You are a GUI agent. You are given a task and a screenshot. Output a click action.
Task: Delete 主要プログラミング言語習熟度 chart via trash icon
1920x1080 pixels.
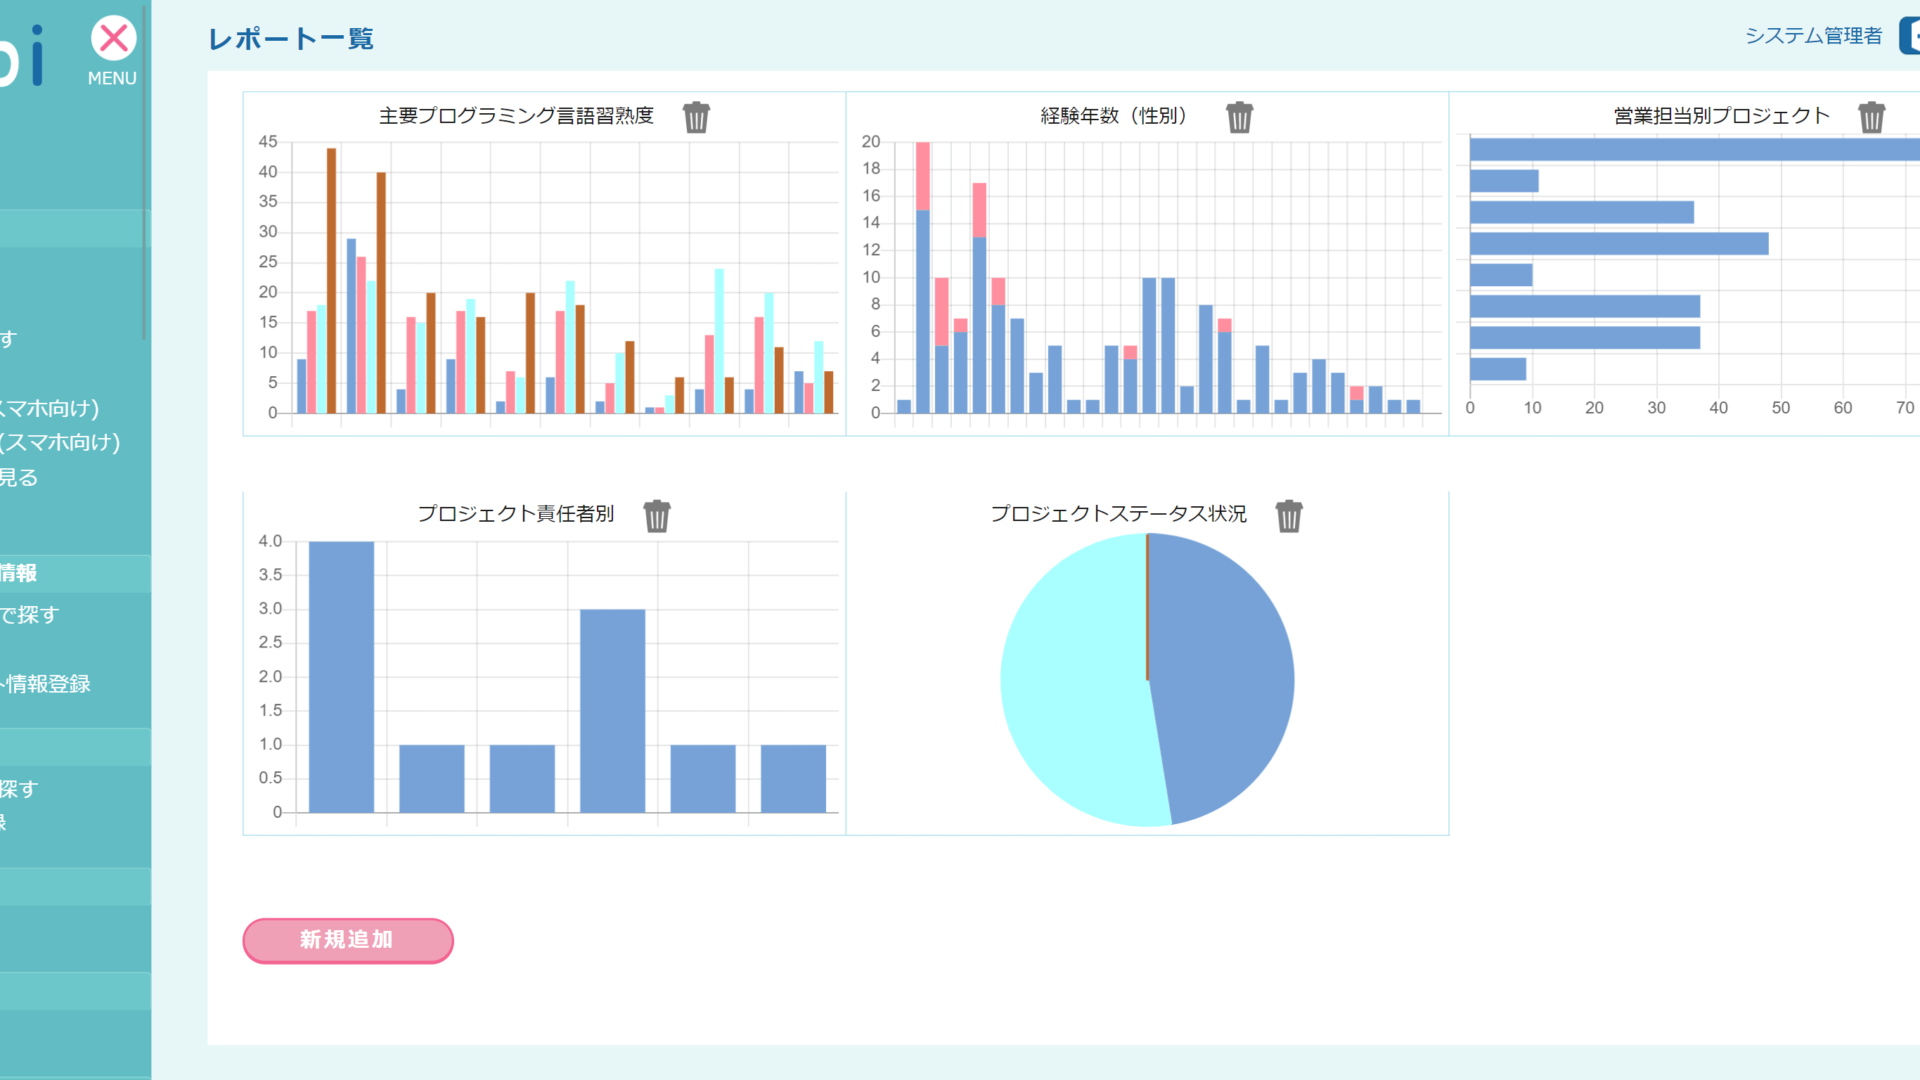tap(696, 117)
